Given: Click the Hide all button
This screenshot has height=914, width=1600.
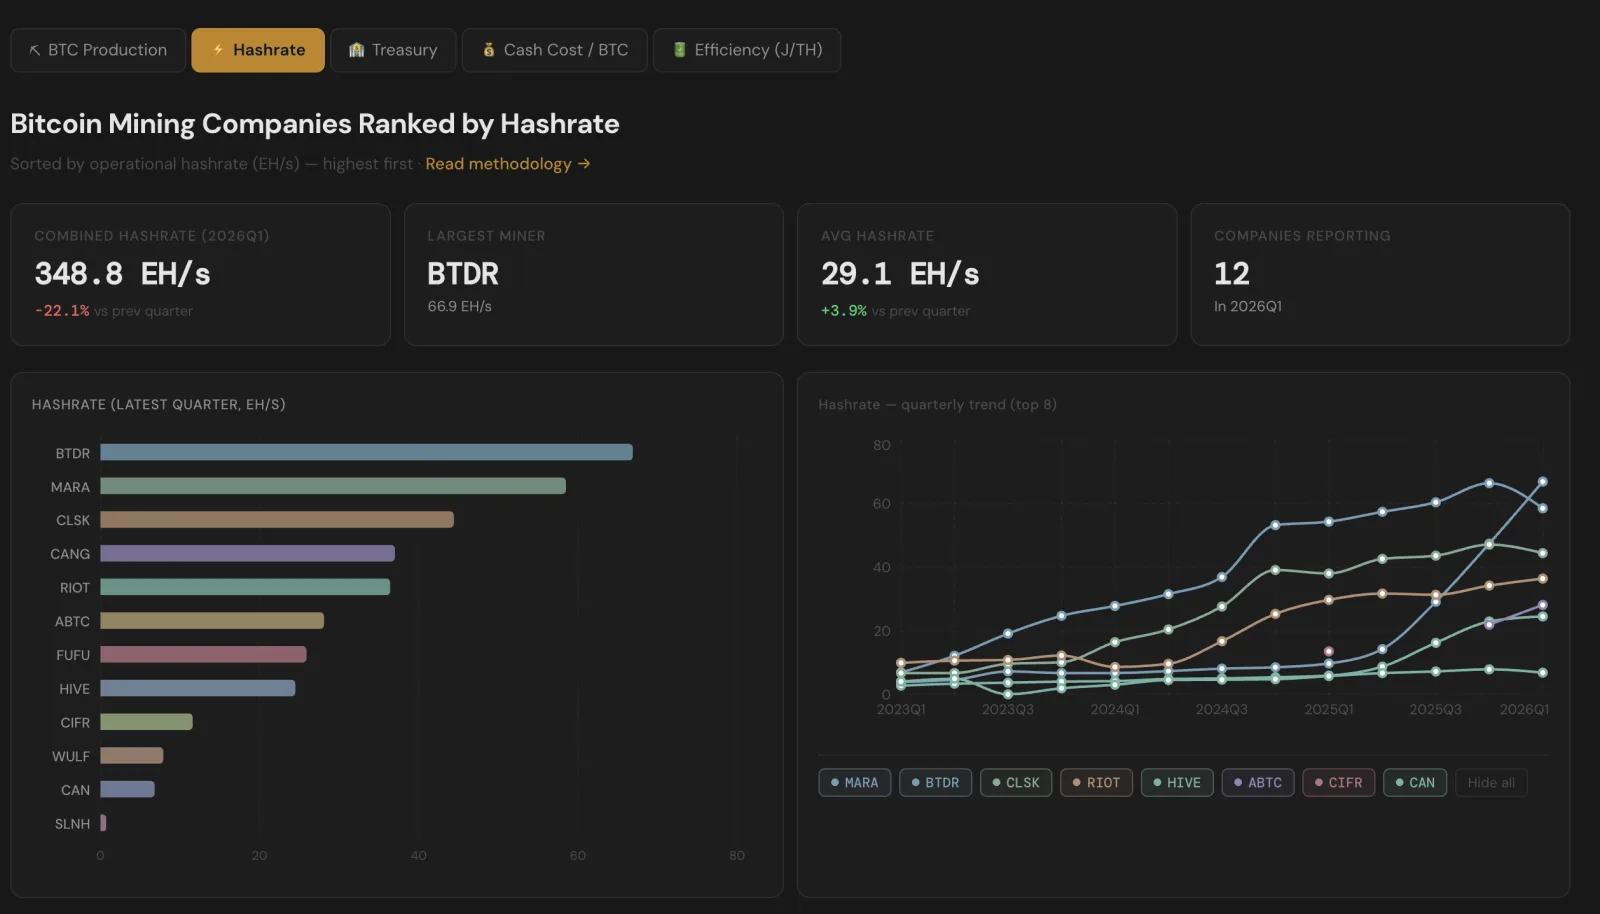Looking at the screenshot, I should [1491, 783].
